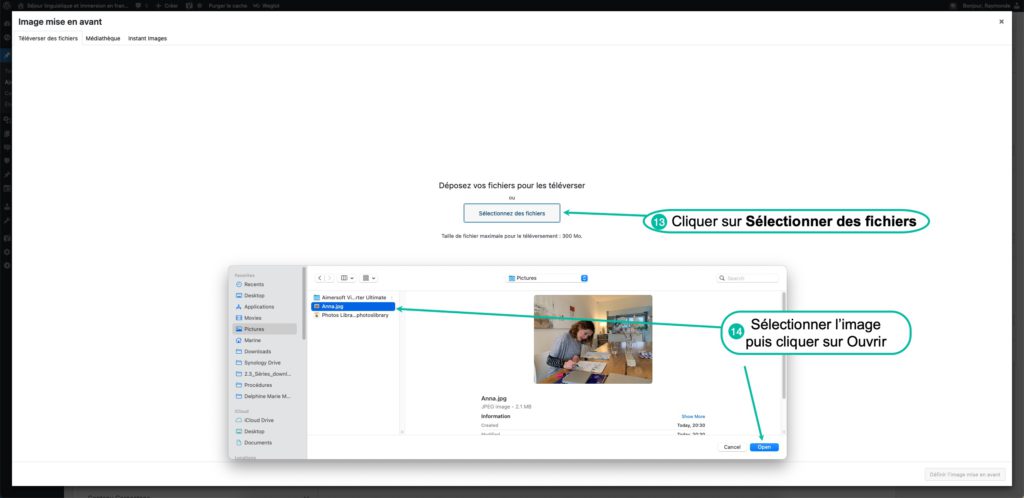Select the Téléverser des fichiers tab

click(48, 38)
